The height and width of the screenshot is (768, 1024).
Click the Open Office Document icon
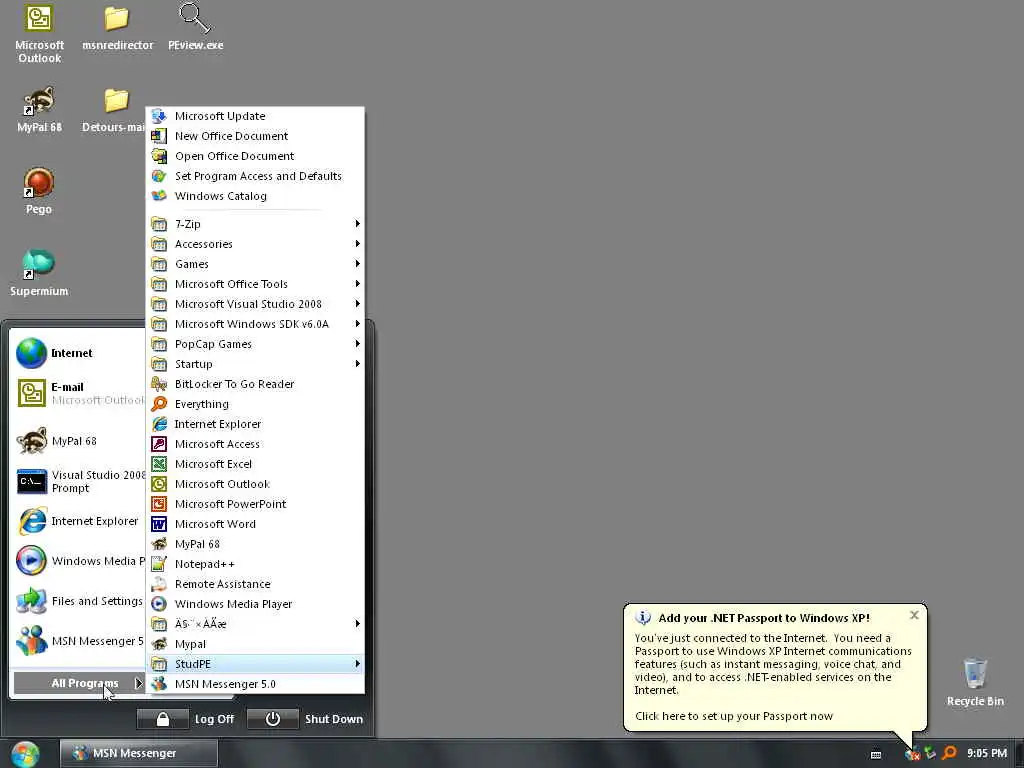pos(159,156)
